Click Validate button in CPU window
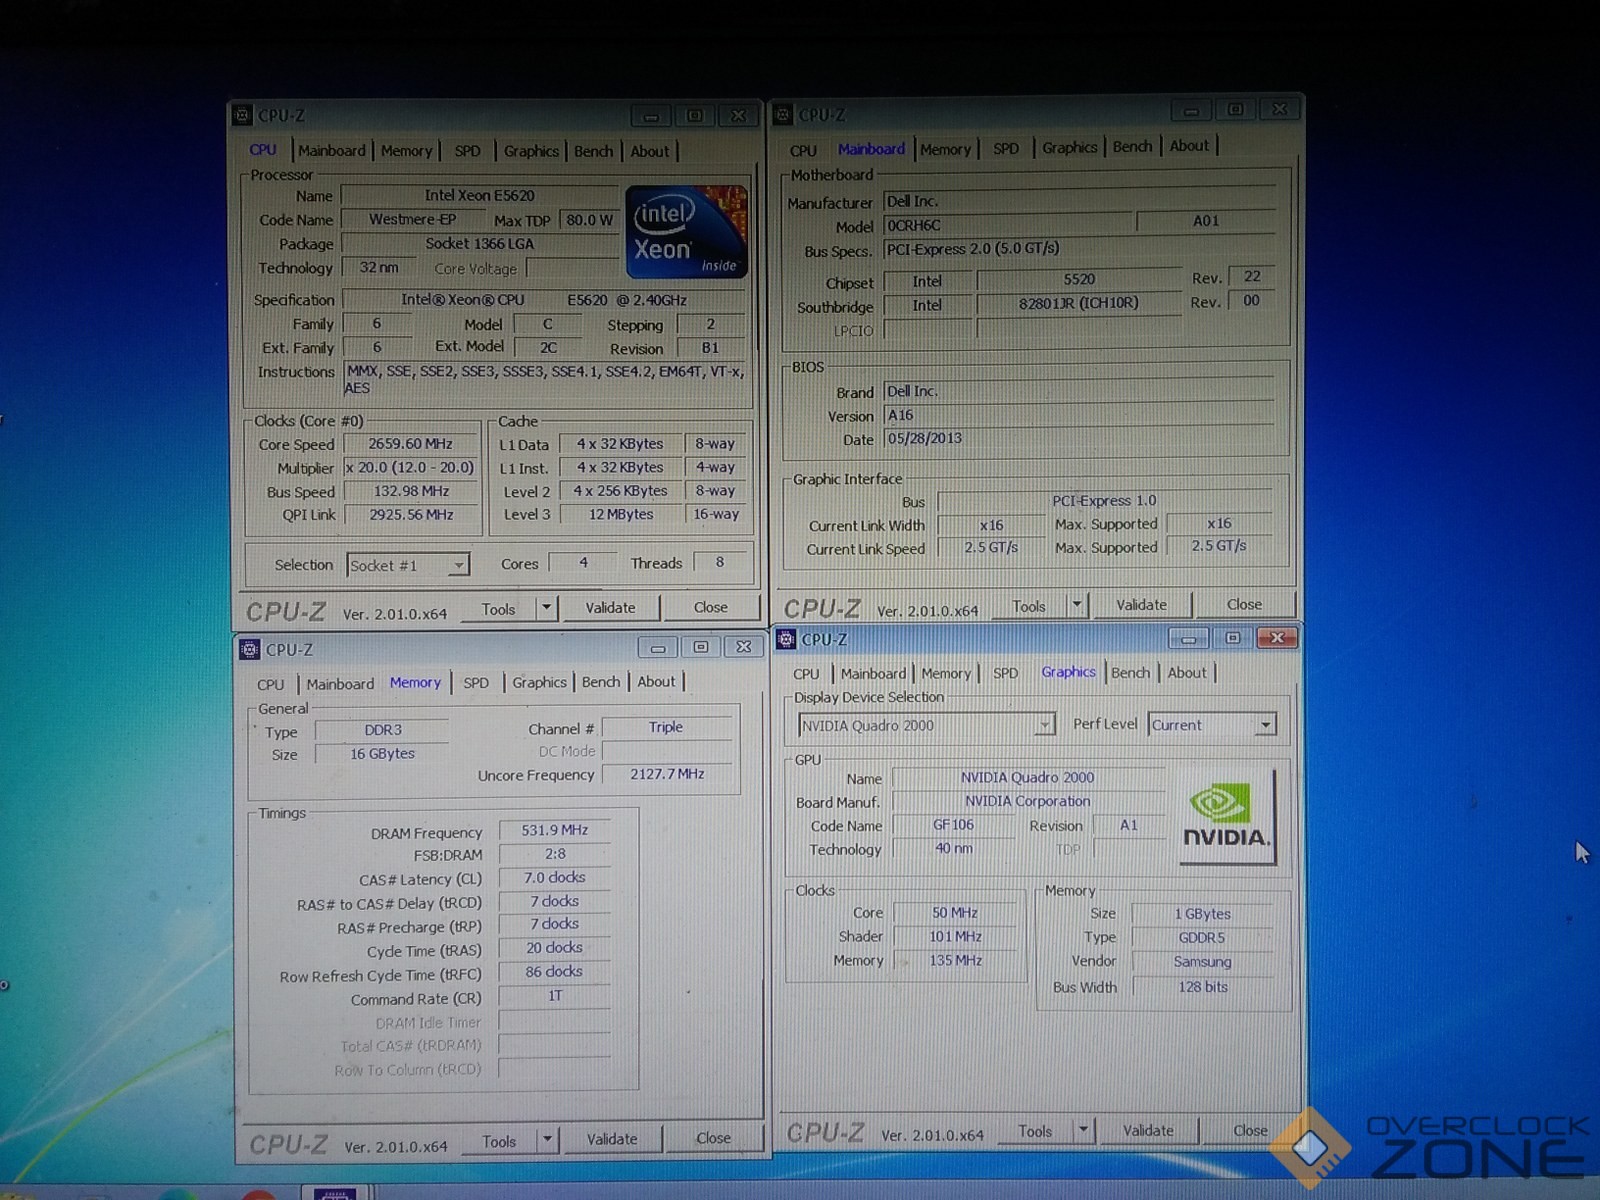This screenshot has height=1200, width=1600. [610, 607]
